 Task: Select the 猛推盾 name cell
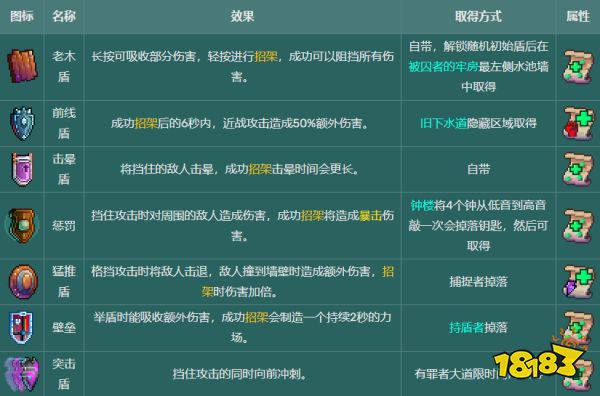coord(64,282)
